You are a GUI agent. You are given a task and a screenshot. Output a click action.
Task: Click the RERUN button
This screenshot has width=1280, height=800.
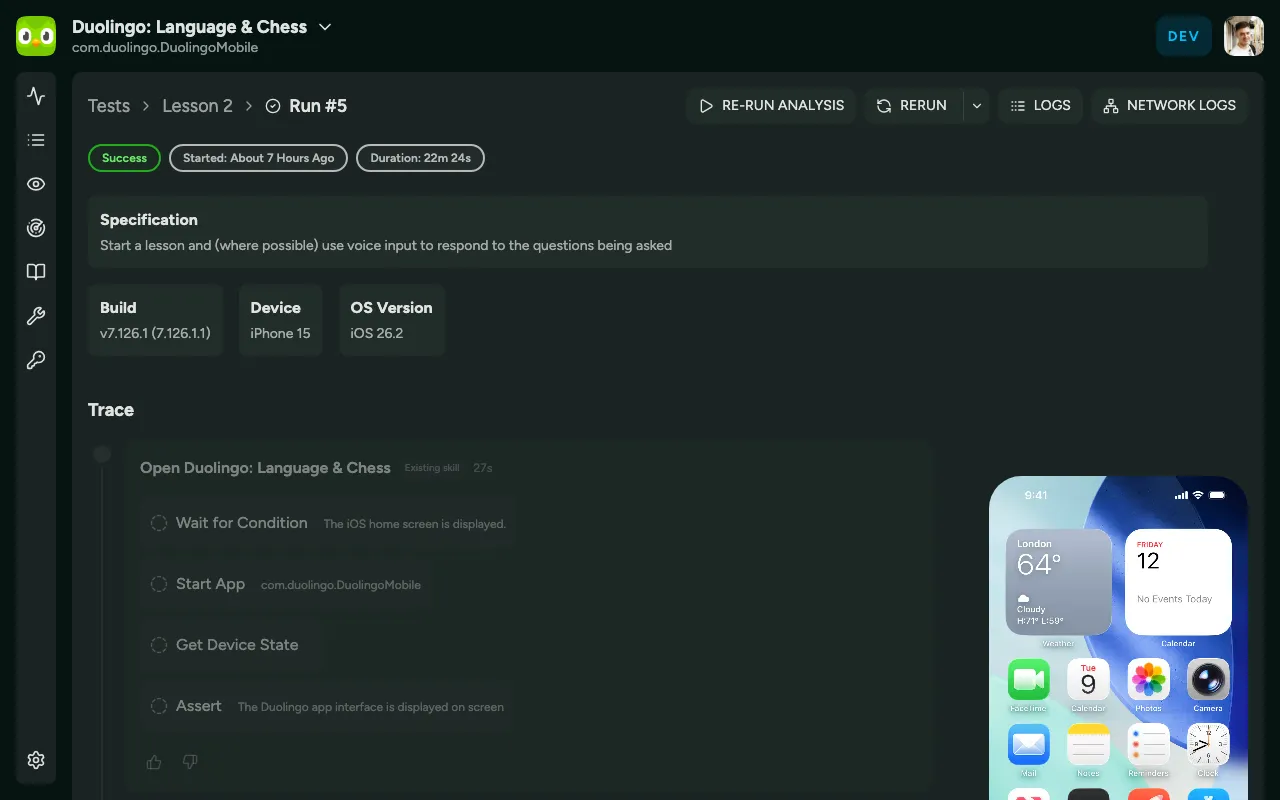[x=911, y=105]
